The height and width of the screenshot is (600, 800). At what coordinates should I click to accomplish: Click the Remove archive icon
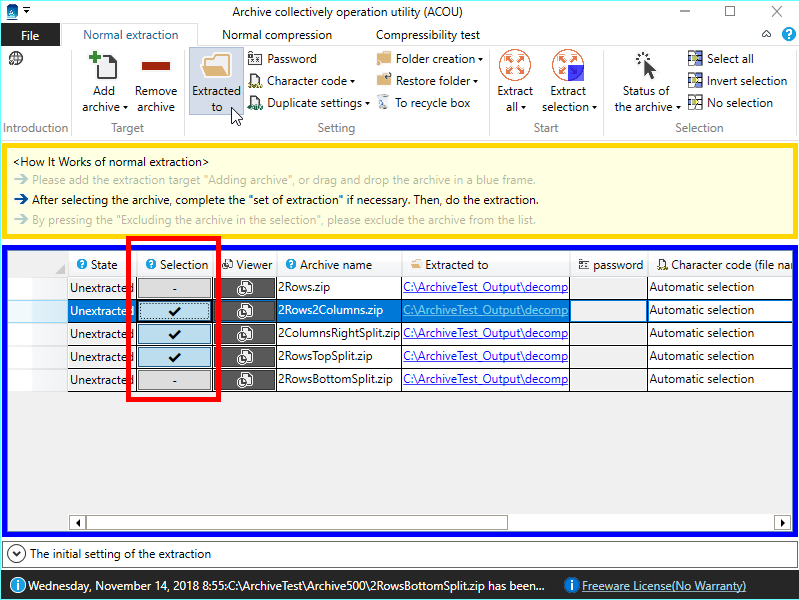(x=156, y=68)
